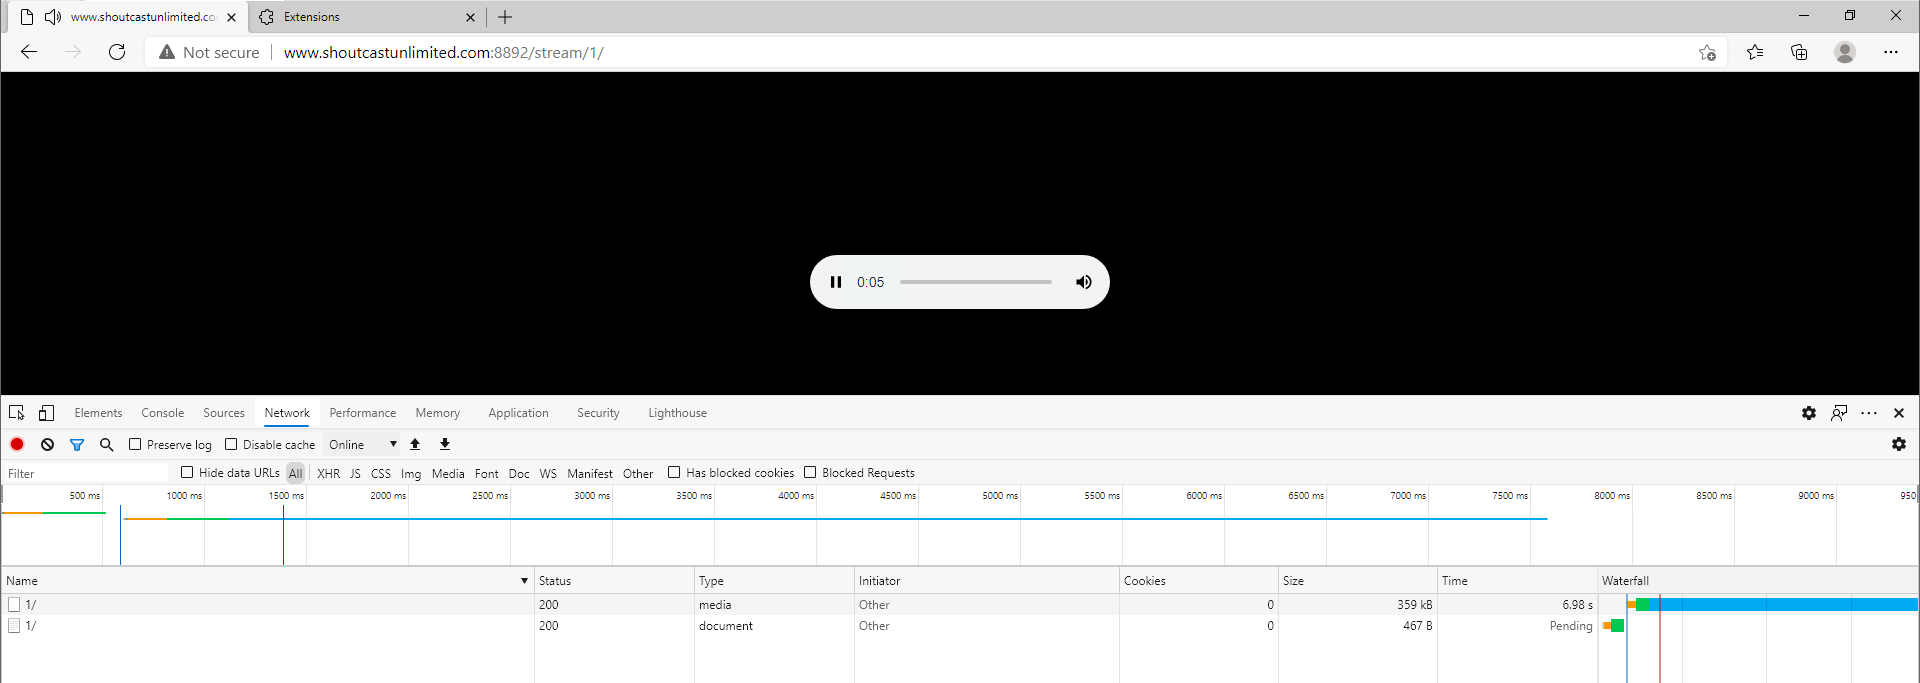Open DevTools customize menu
Screen dimensions: 1920x683
(x=1869, y=413)
